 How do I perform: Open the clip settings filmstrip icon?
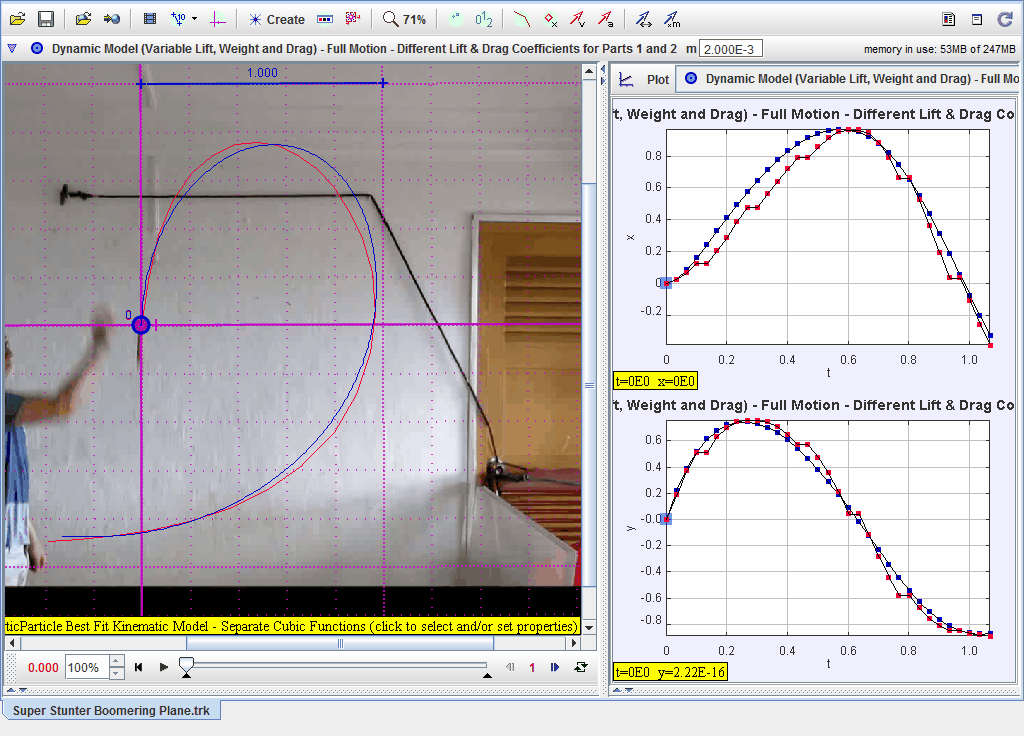[150, 19]
